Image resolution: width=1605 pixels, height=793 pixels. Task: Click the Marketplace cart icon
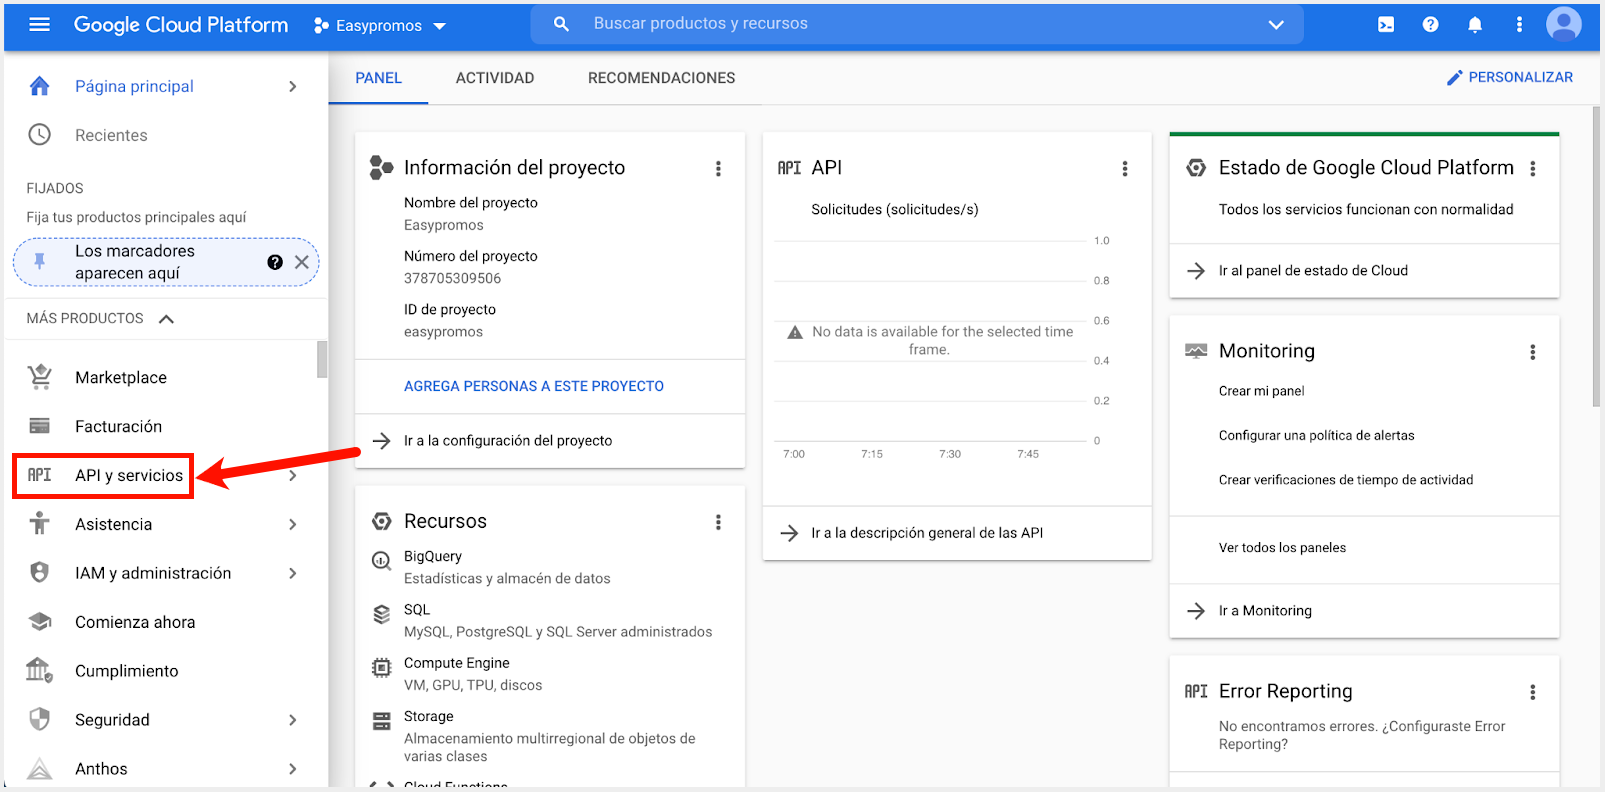point(39,377)
